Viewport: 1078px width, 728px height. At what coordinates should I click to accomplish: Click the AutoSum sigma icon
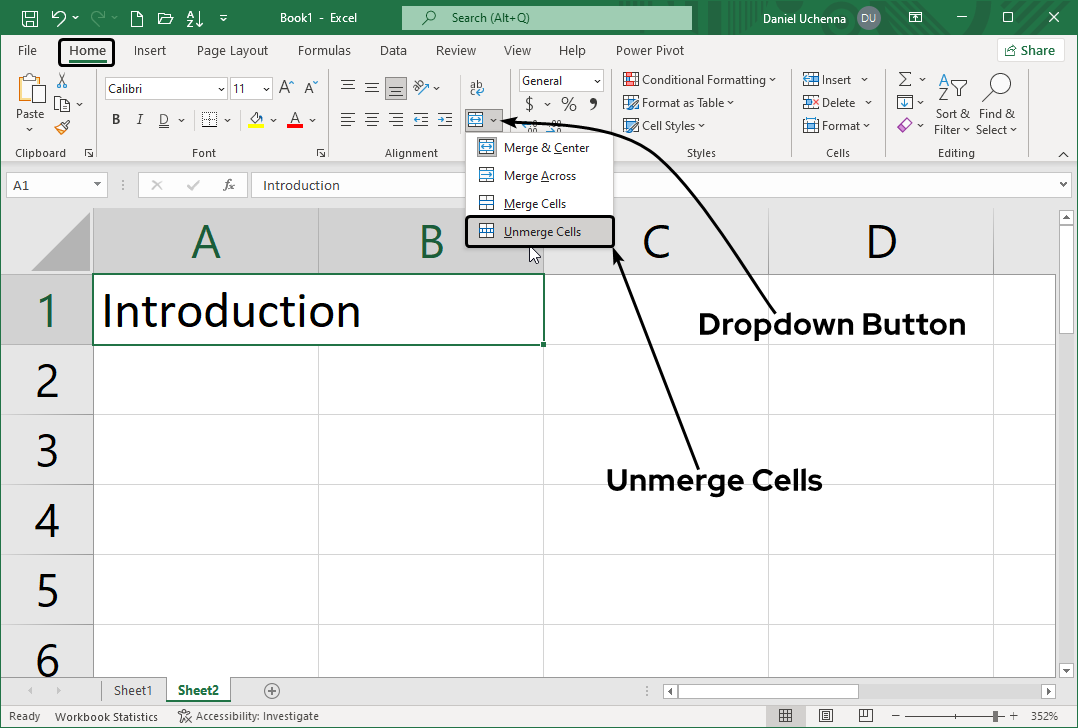tap(905, 79)
